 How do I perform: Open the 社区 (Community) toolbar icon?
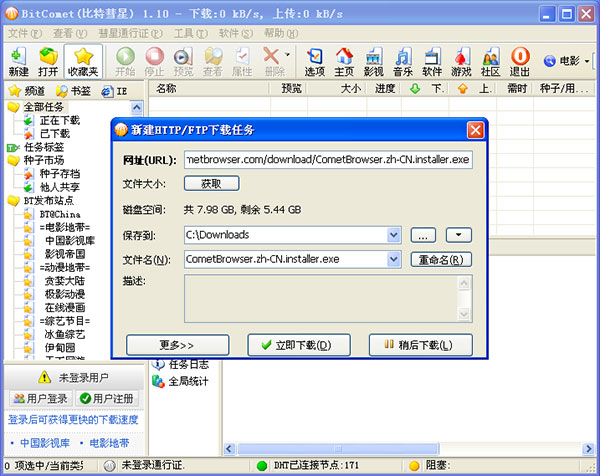point(491,62)
